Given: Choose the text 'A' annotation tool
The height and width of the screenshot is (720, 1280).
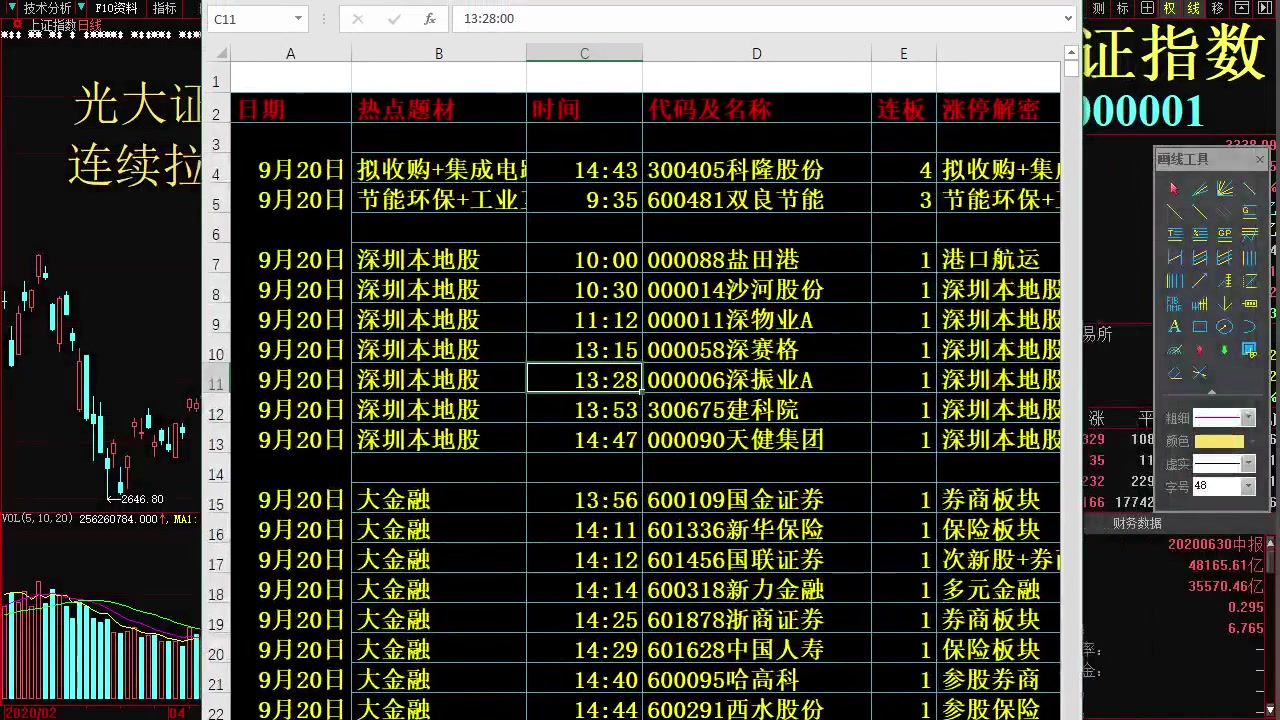Looking at the screenshot, I should (1175, 326).
